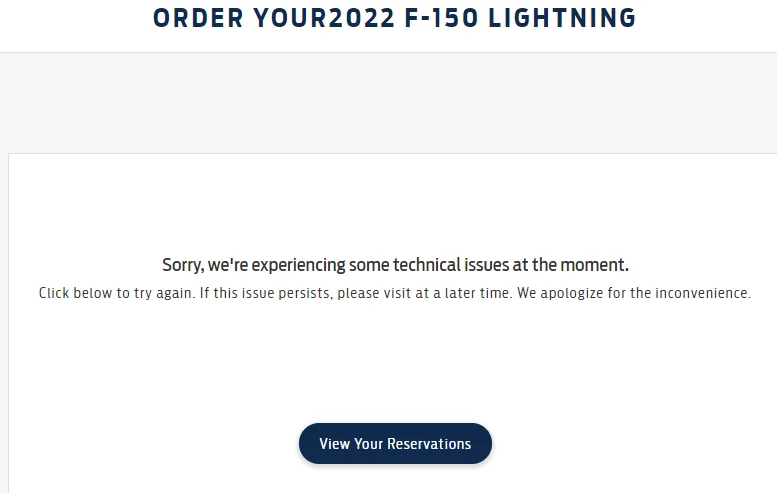This screenshot has height=493, width=777.
Task: Click the word View on the dark button
Action: (x=335, y=443)
